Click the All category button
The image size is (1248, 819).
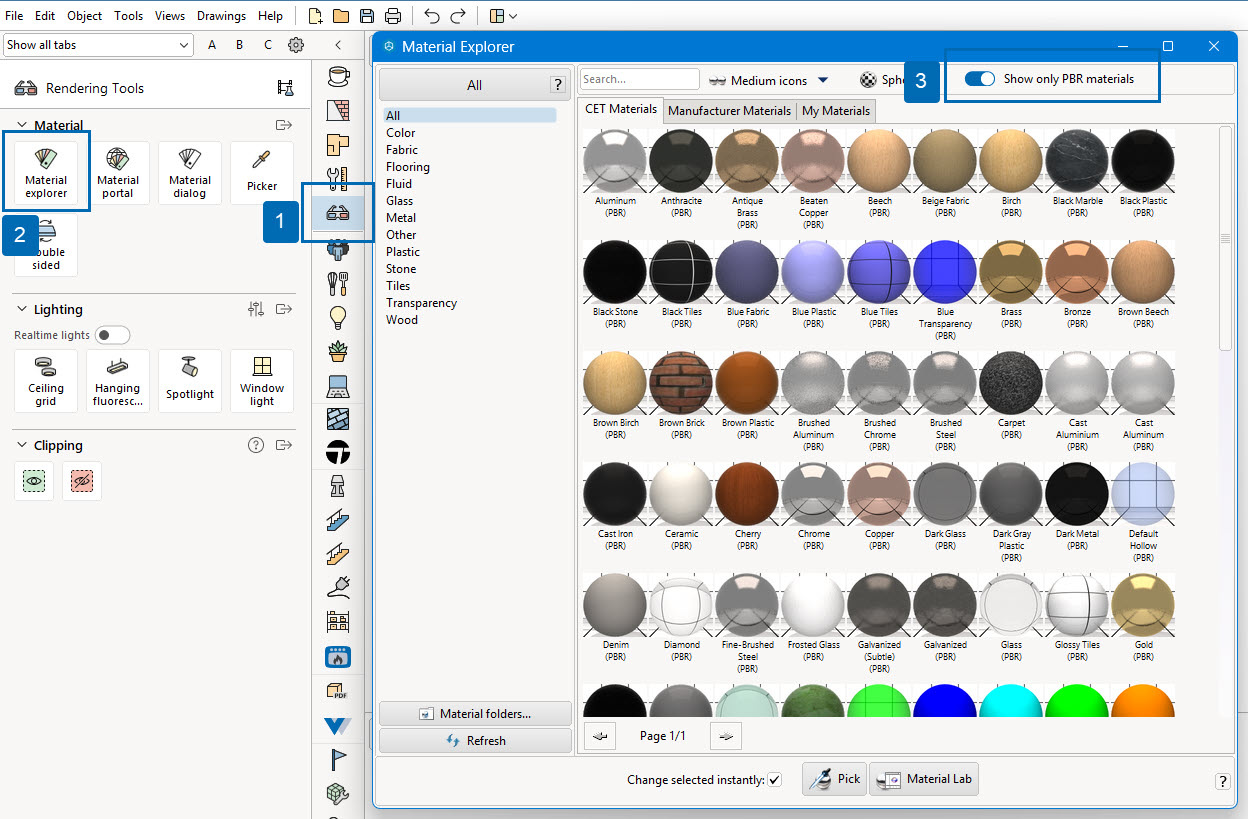(x=475, y=85)
